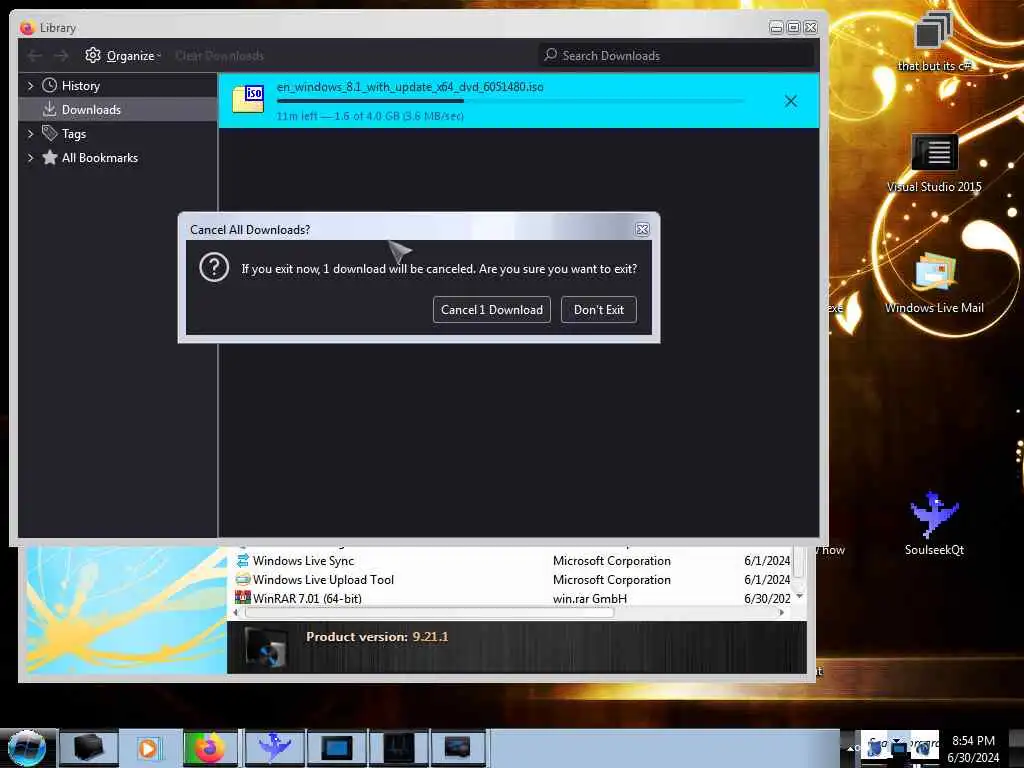The width and height of the screenshot is (1024, 768).
Task: Click the History clock icon
Action: (50, 85)
